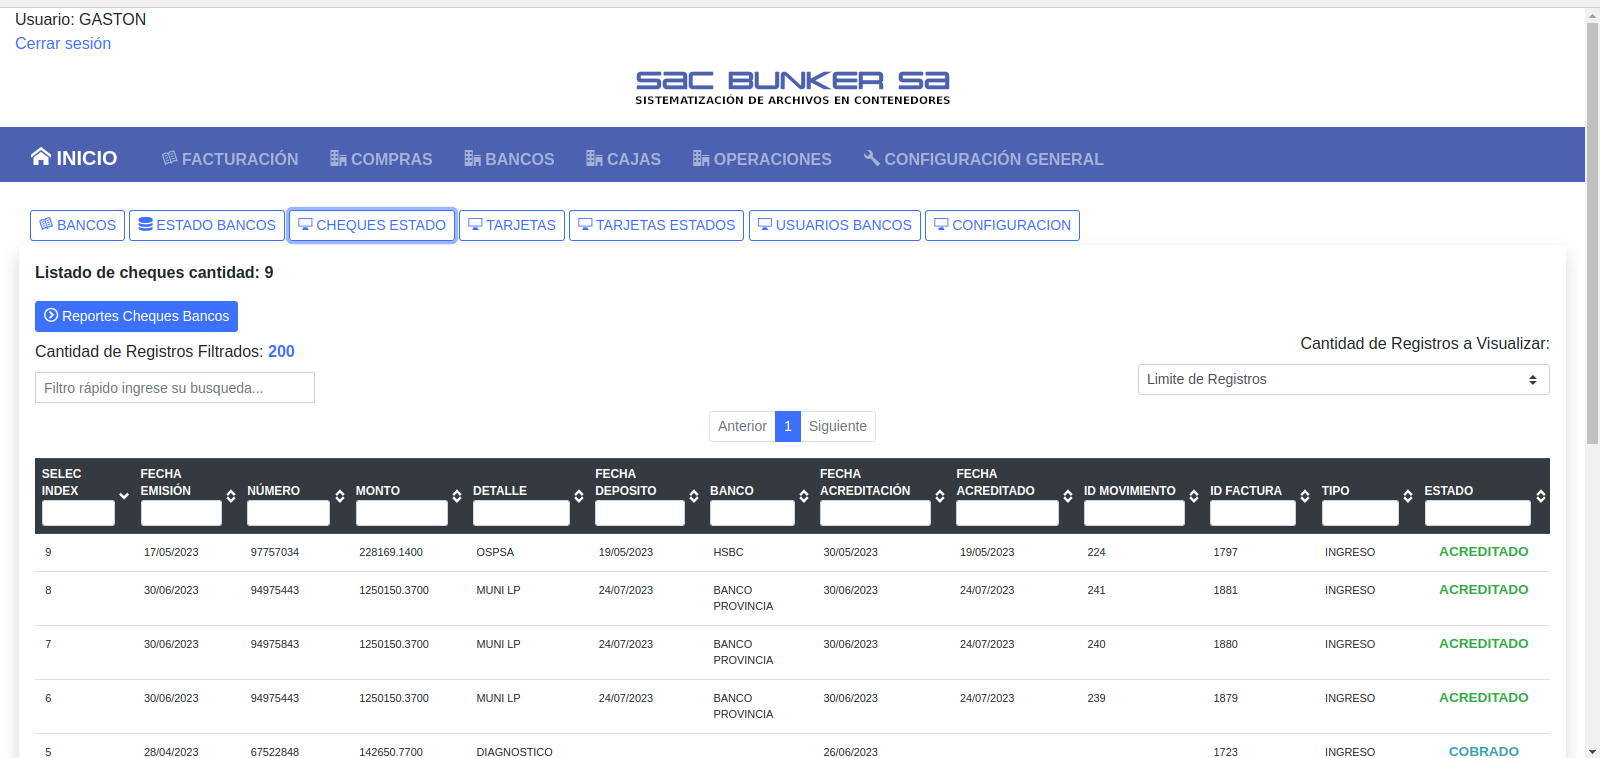Sort by the BANCO column sort arrows
1600x758 pixels.
804,496
